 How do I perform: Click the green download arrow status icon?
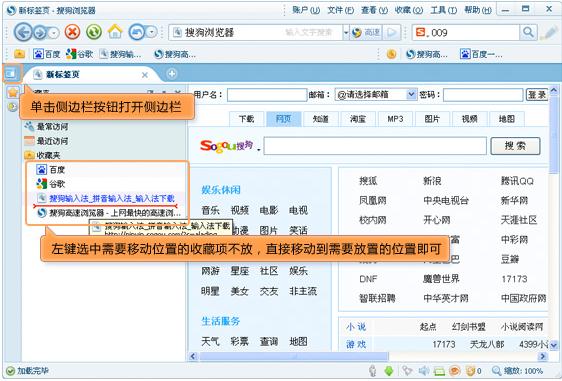coord(389,371)
